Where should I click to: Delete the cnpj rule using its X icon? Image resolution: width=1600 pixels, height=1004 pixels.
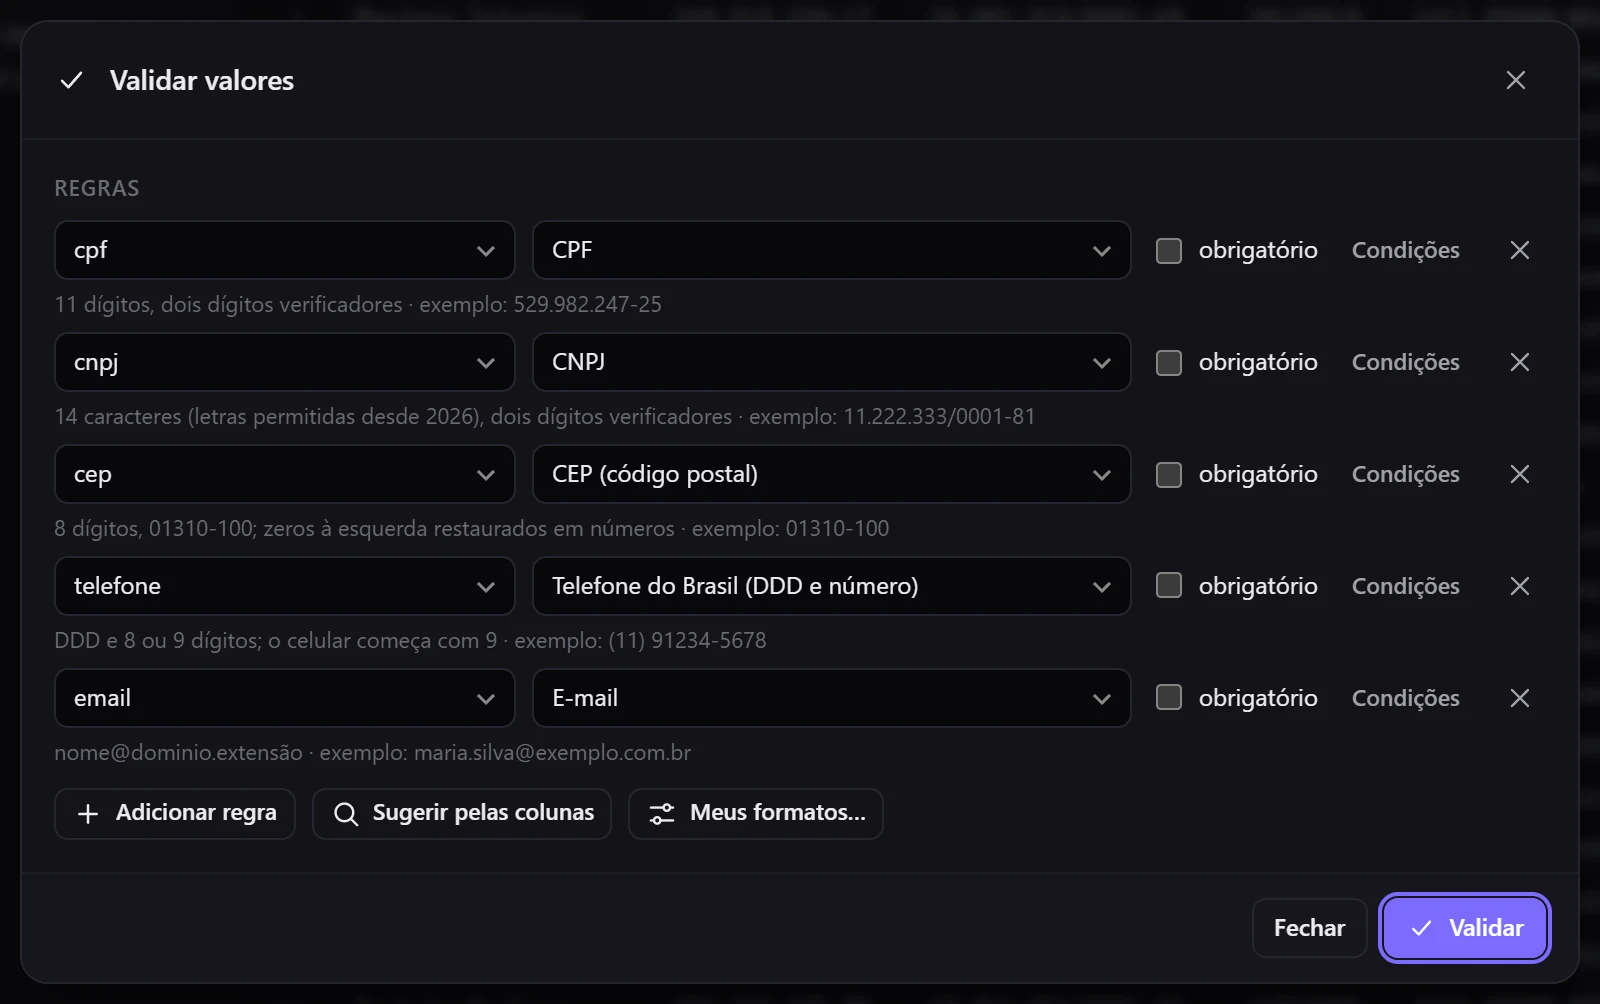(x=1519, y=362)
